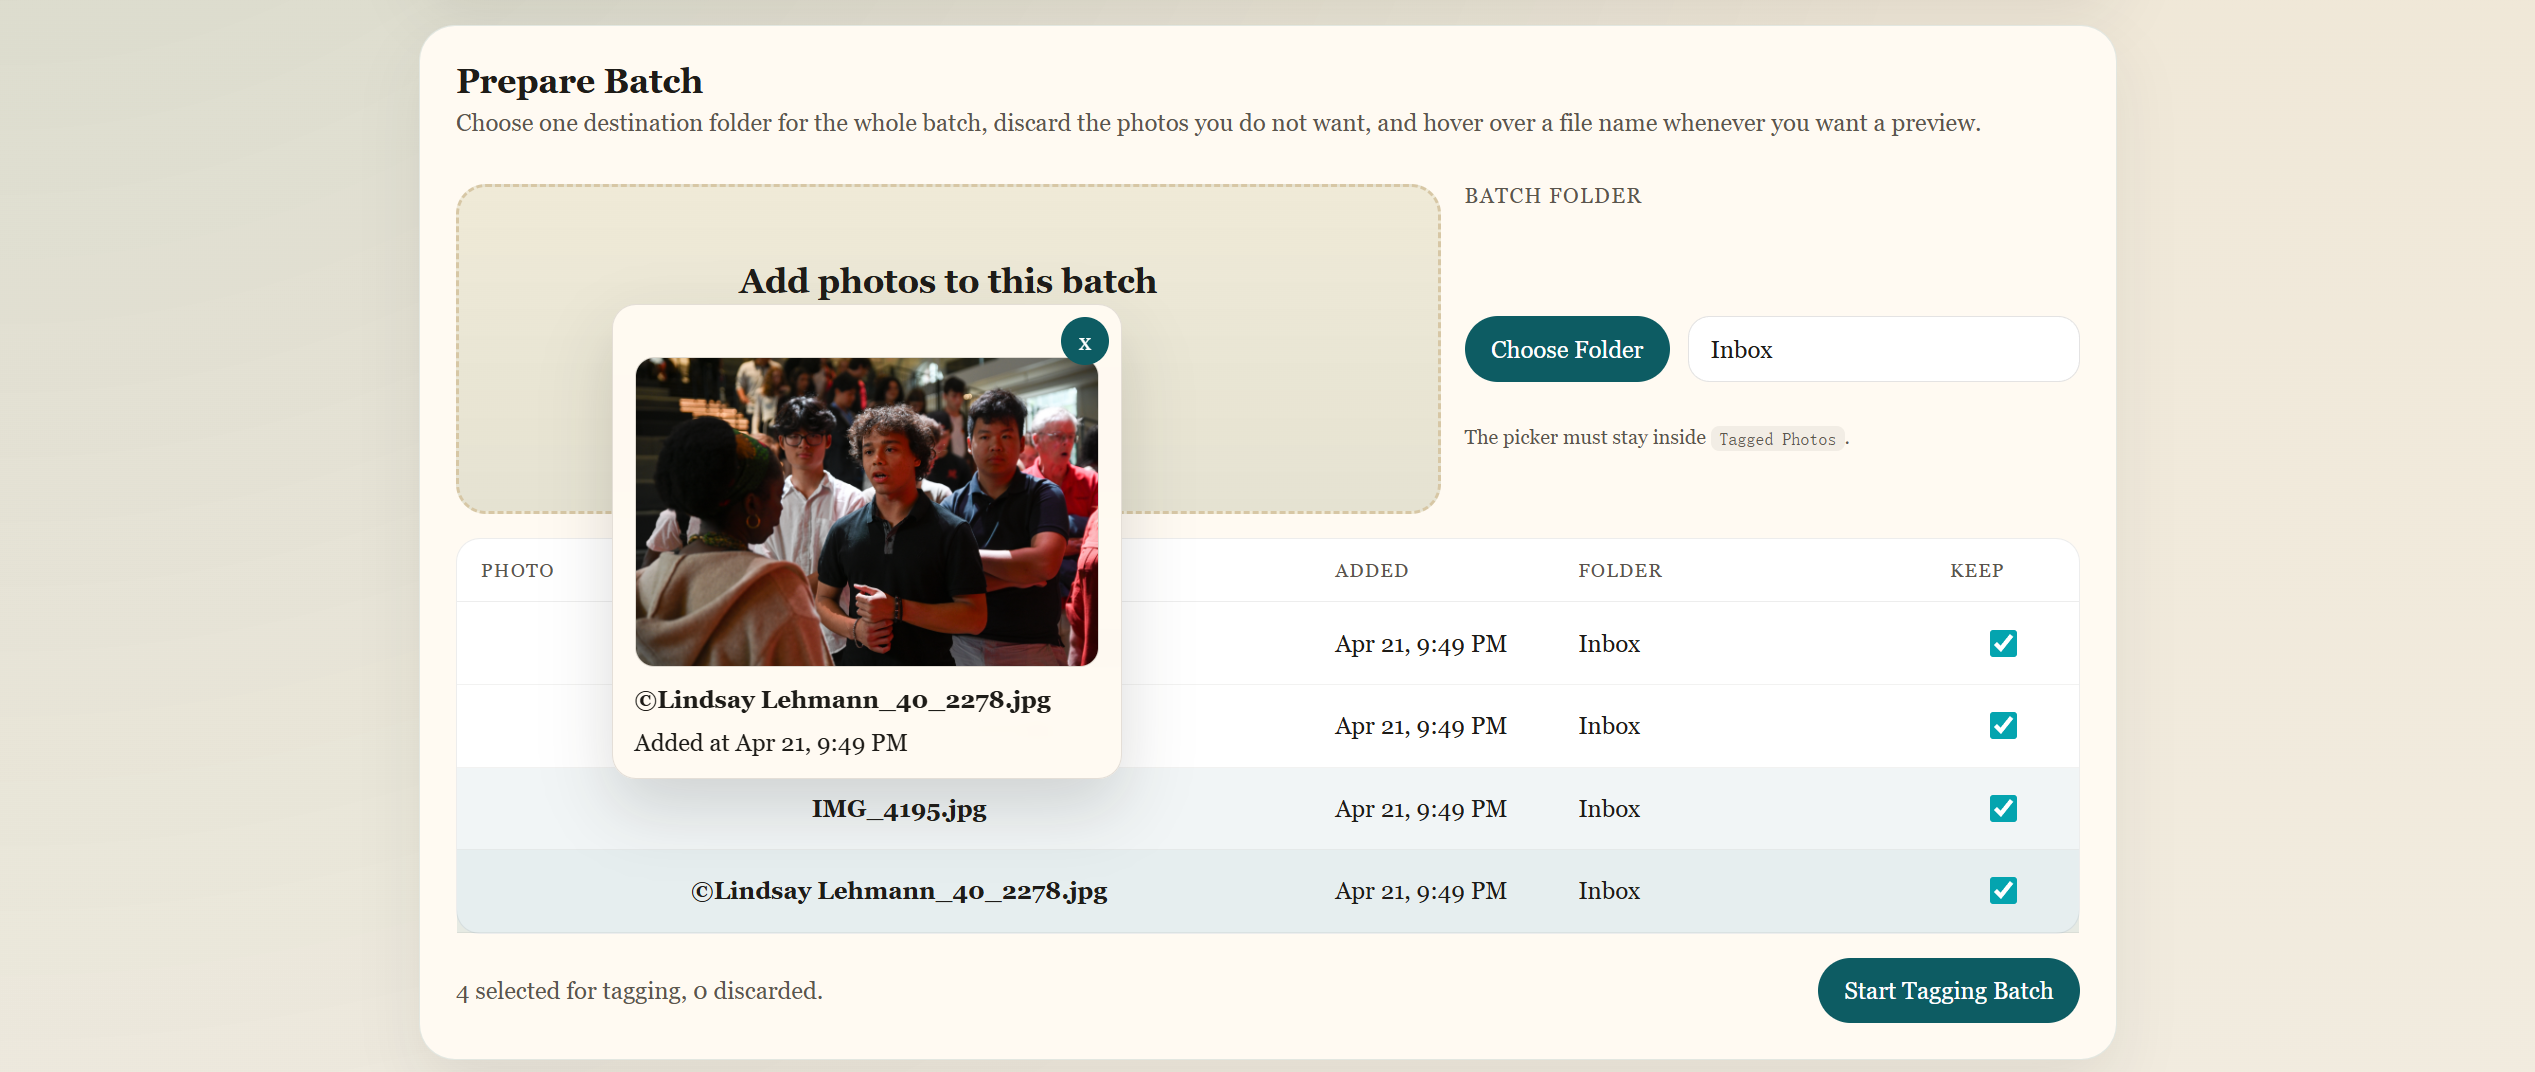The width and height of the screenshot is (2535, 1072).
Task: Click the ADDED column header
Action: coord(1371,571)
